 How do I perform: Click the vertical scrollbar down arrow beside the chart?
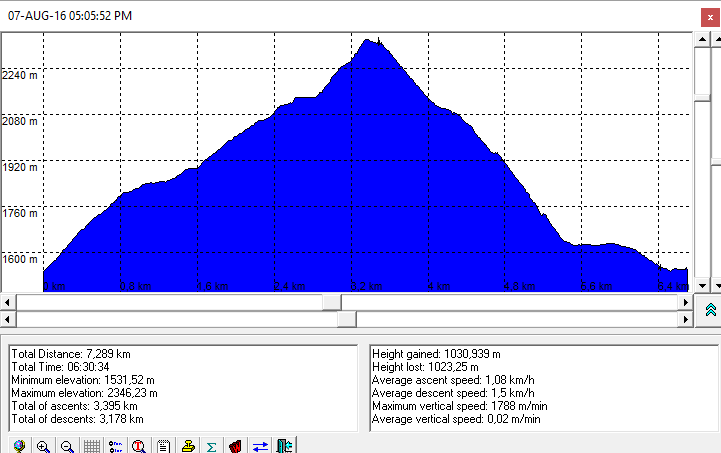tap(702, 285)
